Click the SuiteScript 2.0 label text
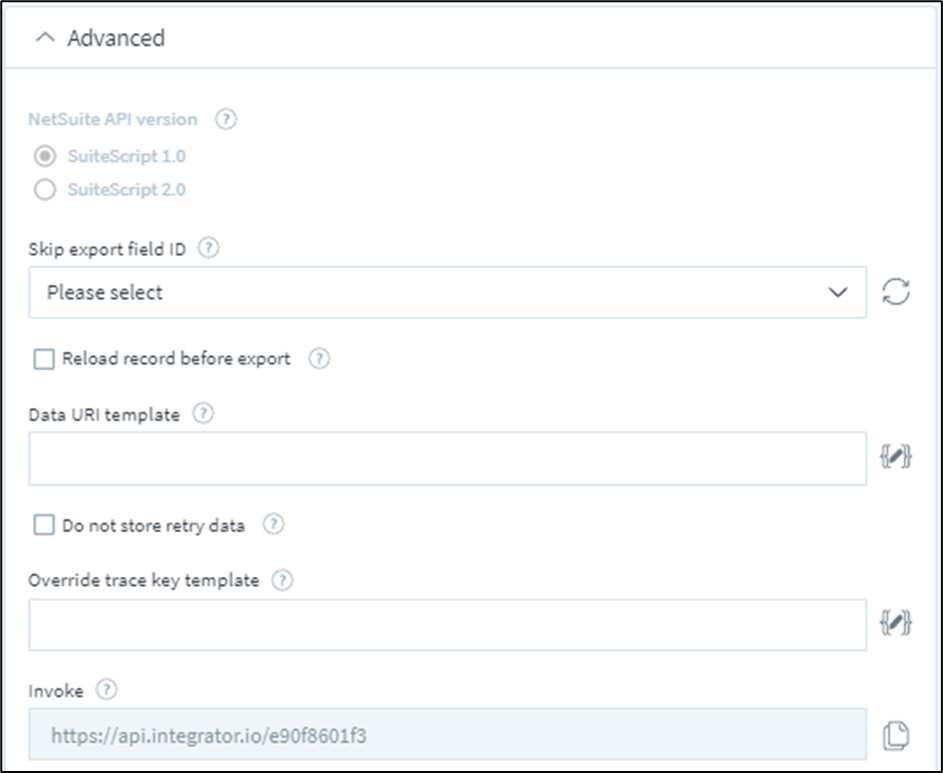This screenshot has width=943, height=773. click(127, 189)
